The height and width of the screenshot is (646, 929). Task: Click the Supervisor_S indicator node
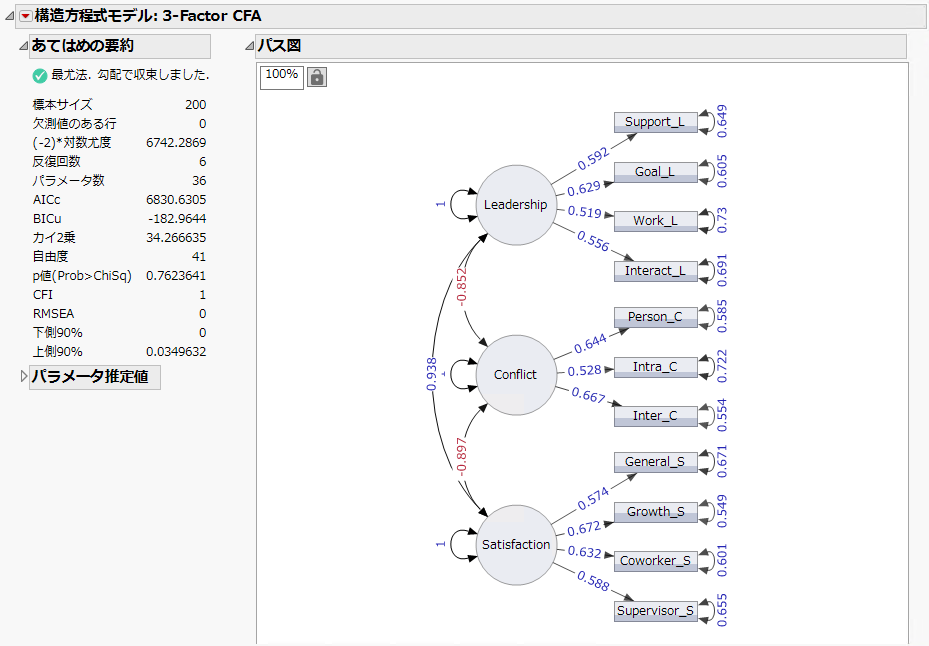(x=655, y=611)
